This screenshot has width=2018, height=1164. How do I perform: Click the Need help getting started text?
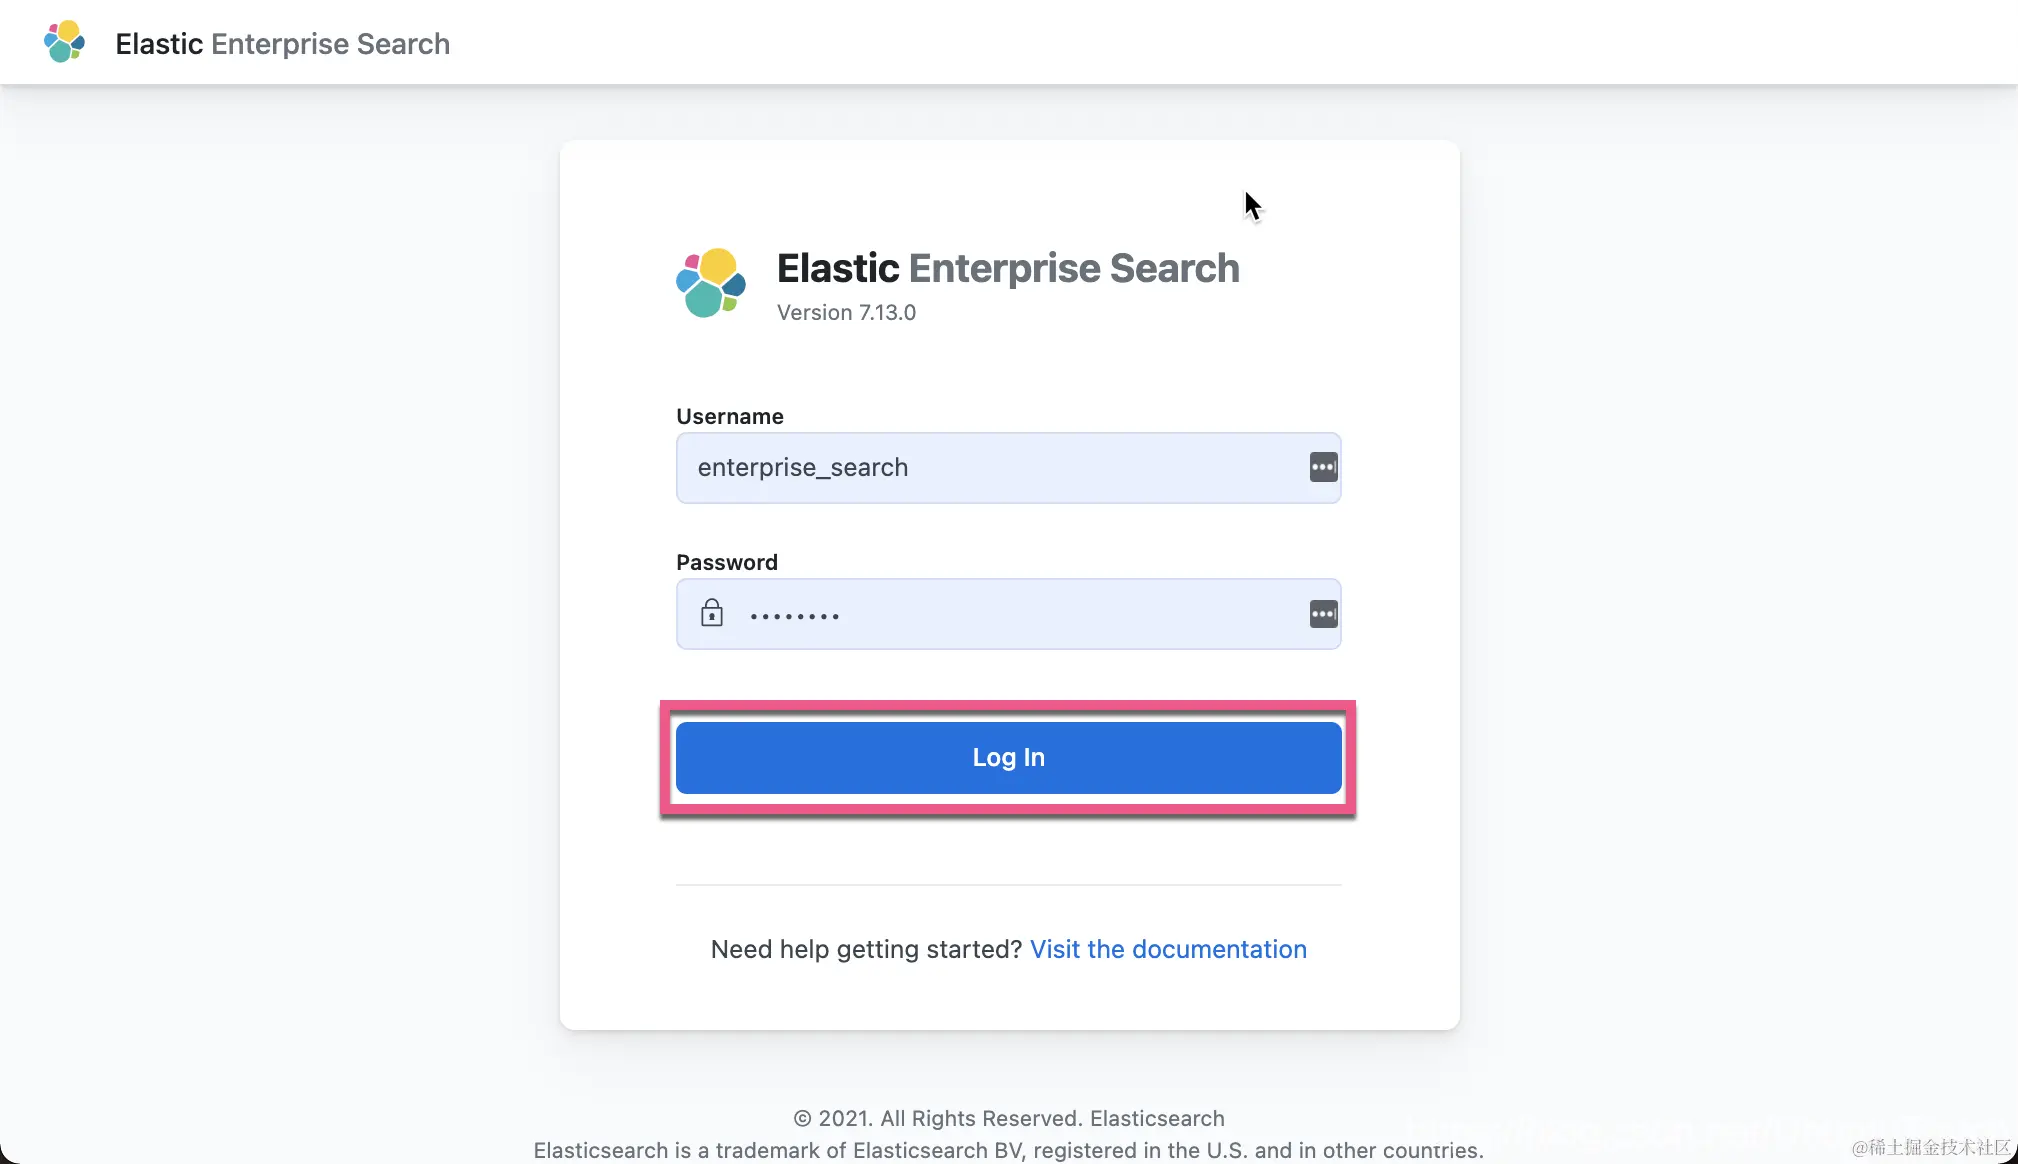click(866, 949)
